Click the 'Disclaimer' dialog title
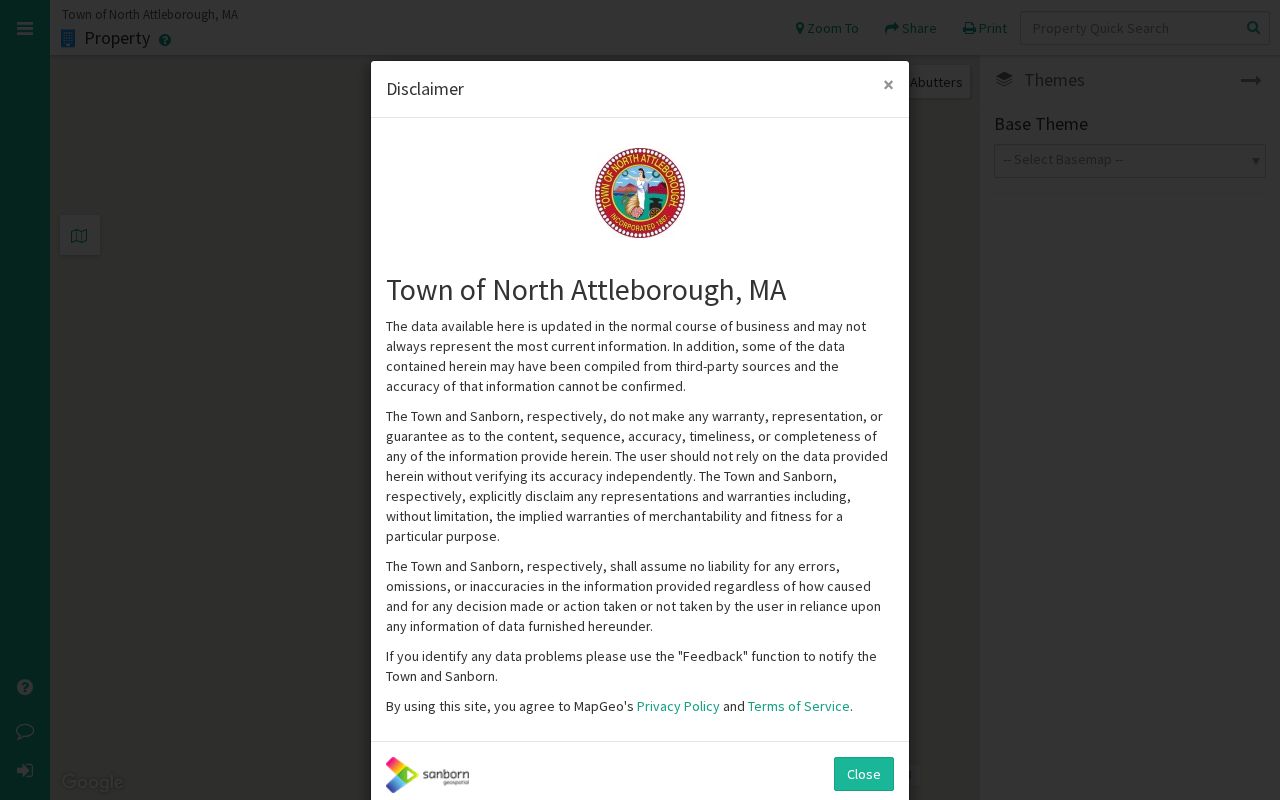Screen dimensions: 1280x800 coord(425,89)
